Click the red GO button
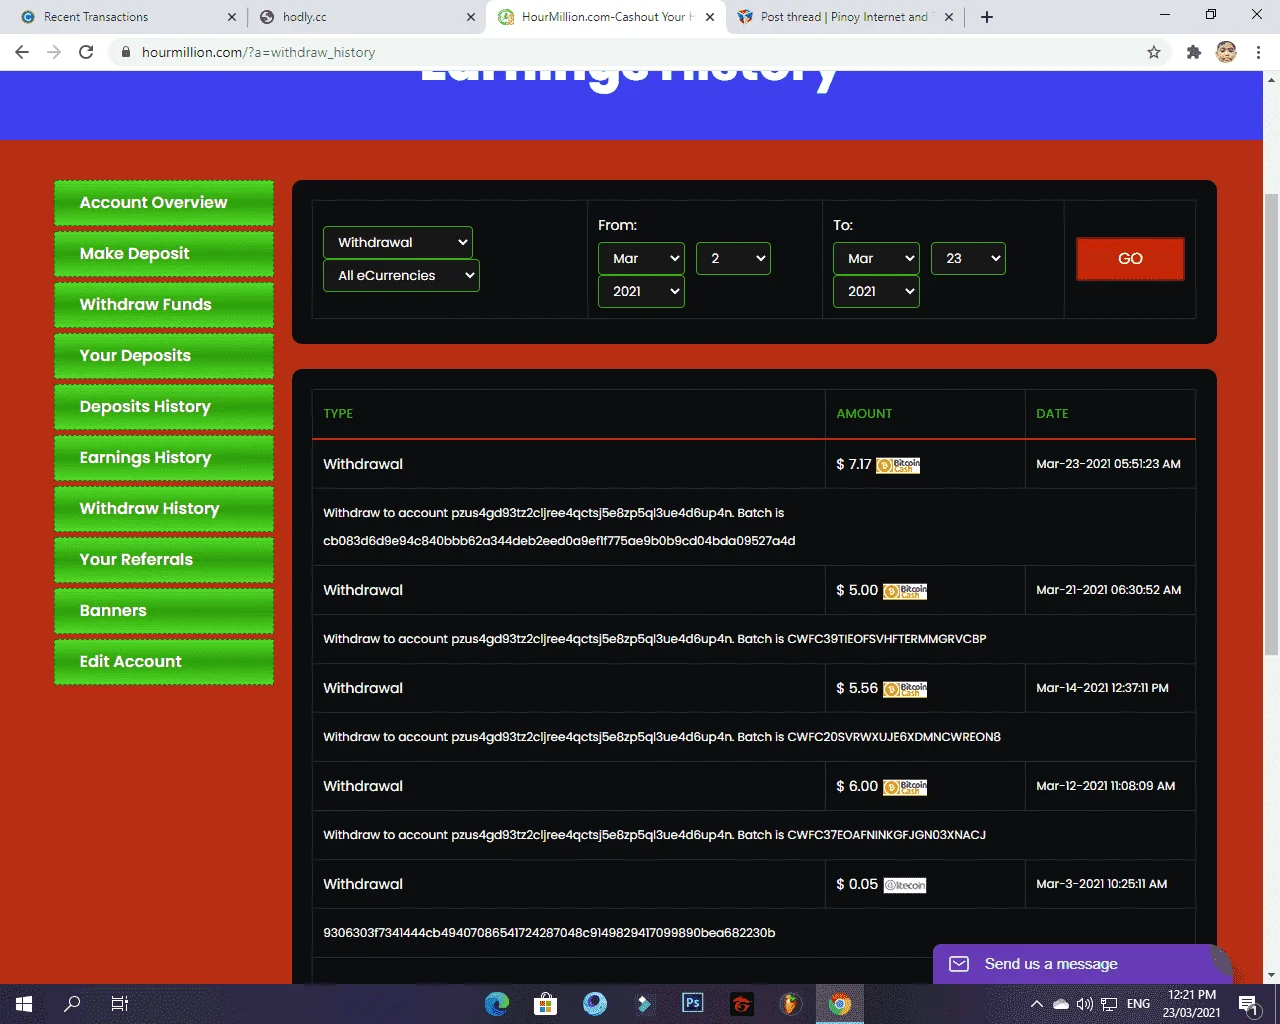 tap(1130, 258)
